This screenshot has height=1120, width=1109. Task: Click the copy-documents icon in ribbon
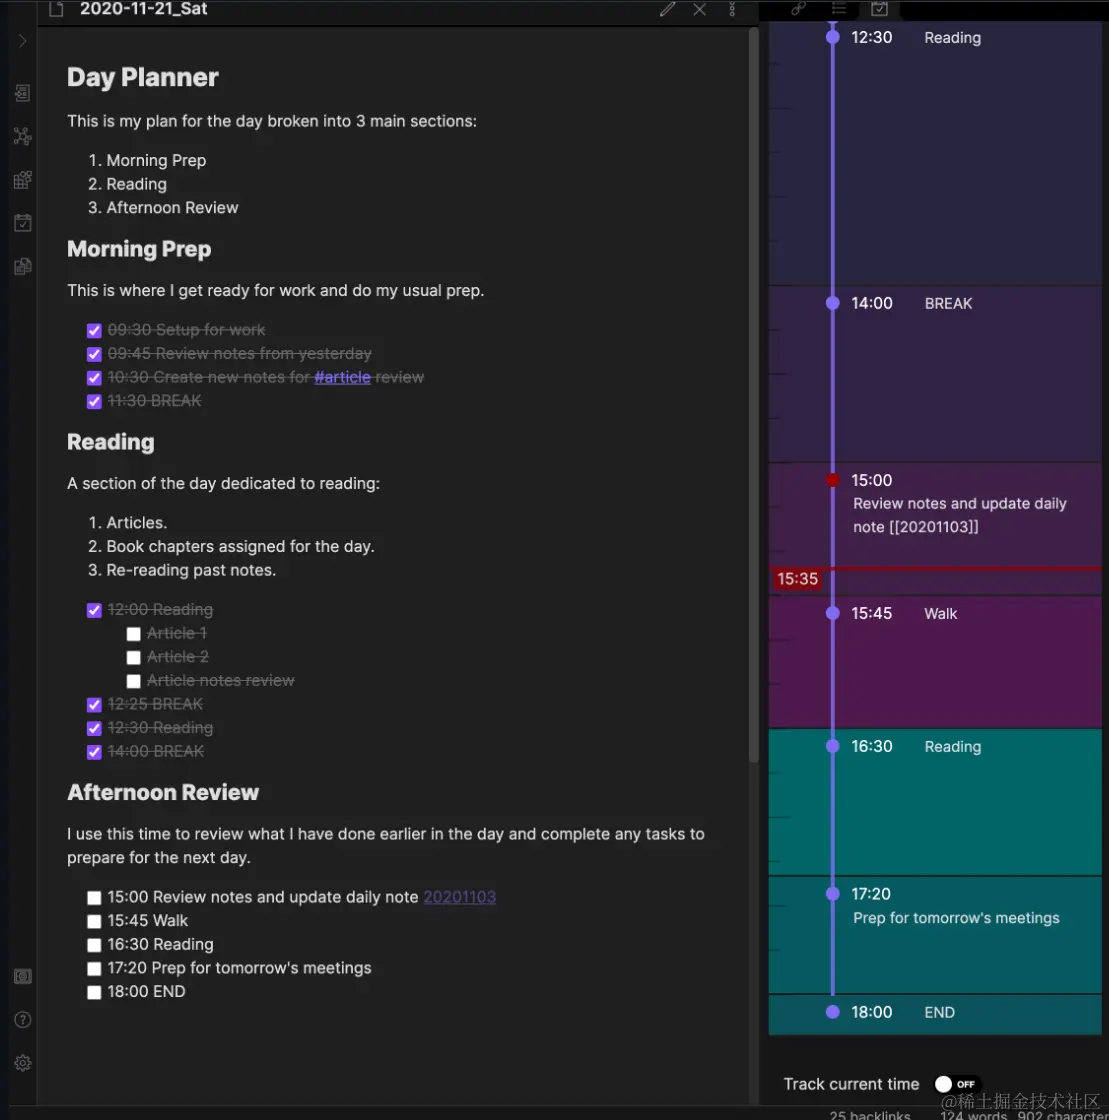(x=22, y=266)
